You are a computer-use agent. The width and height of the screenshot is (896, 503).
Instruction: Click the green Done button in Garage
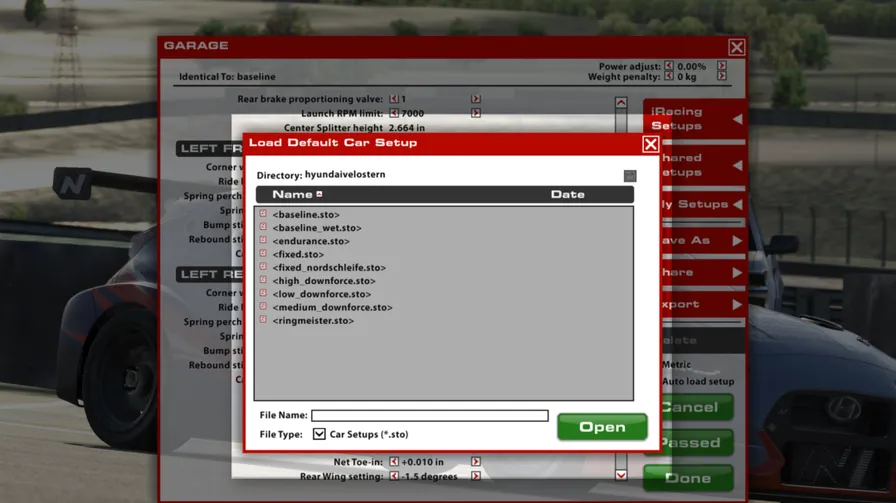point(688,478)
